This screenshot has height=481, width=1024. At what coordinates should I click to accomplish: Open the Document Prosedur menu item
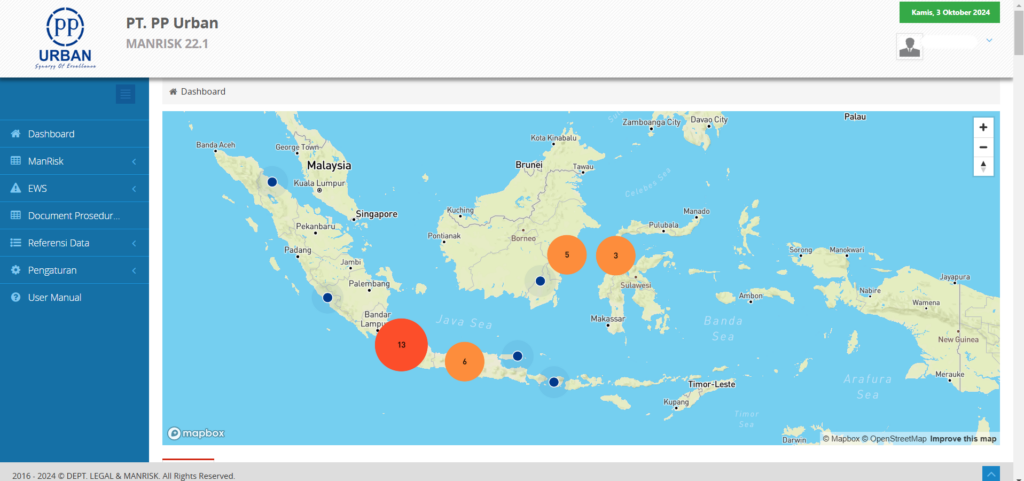pyautogui.click(x=74, y=215)
